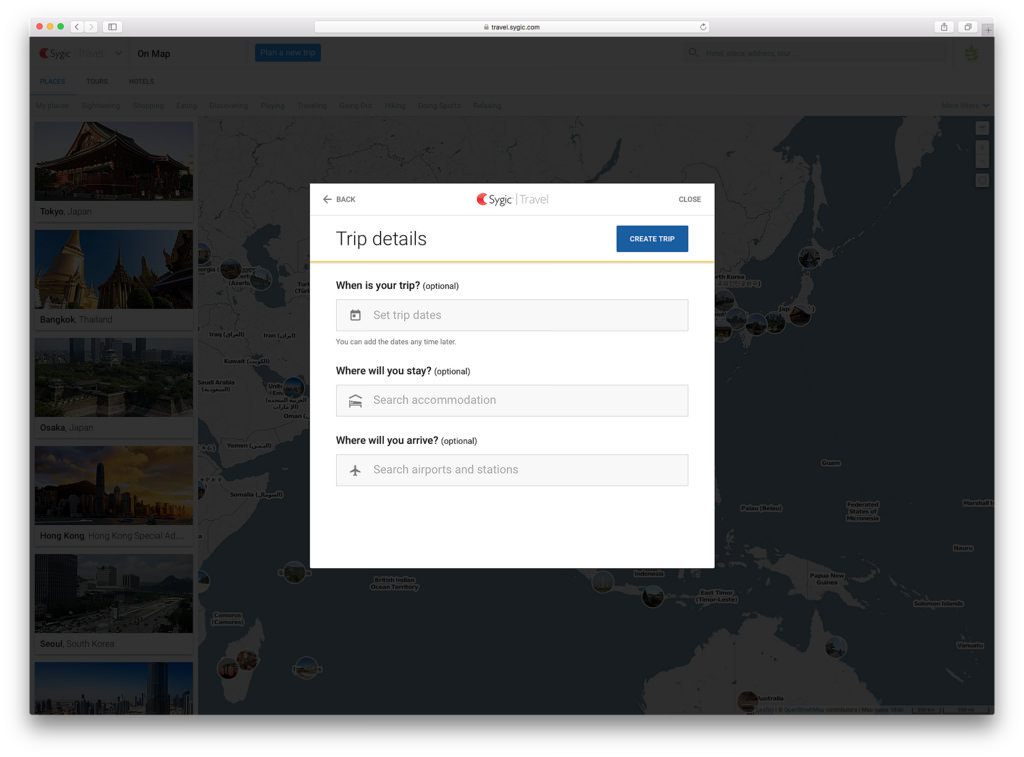Close the Trip details dialog via CLOSE
The image size is (1024, 757).
690,199
